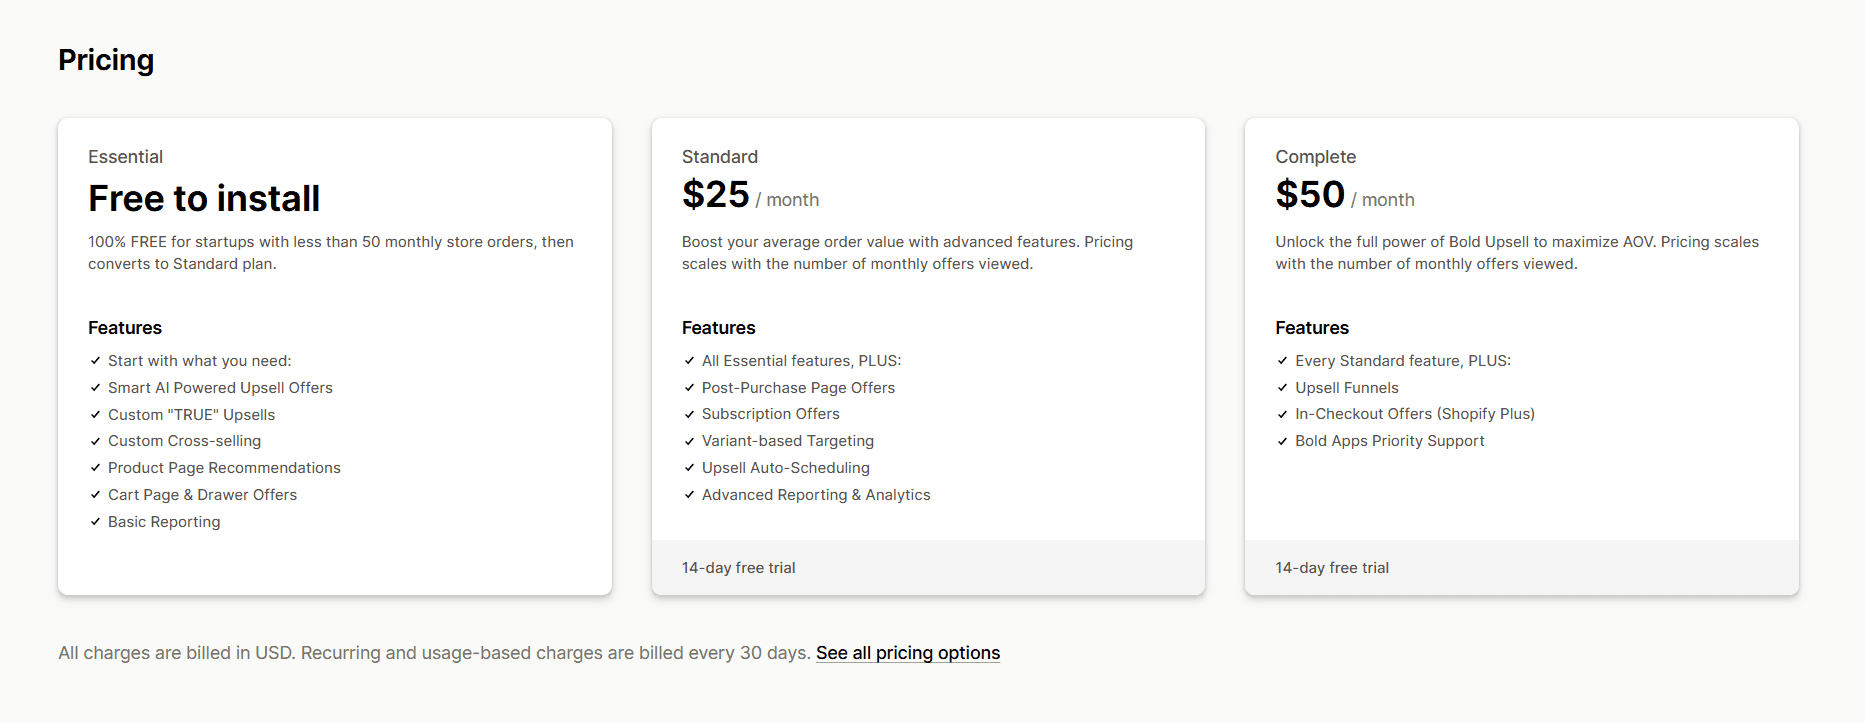The image size is (1865, 723).
Task: Select the Complete plan title
Action: click(x=1315, y=157)
